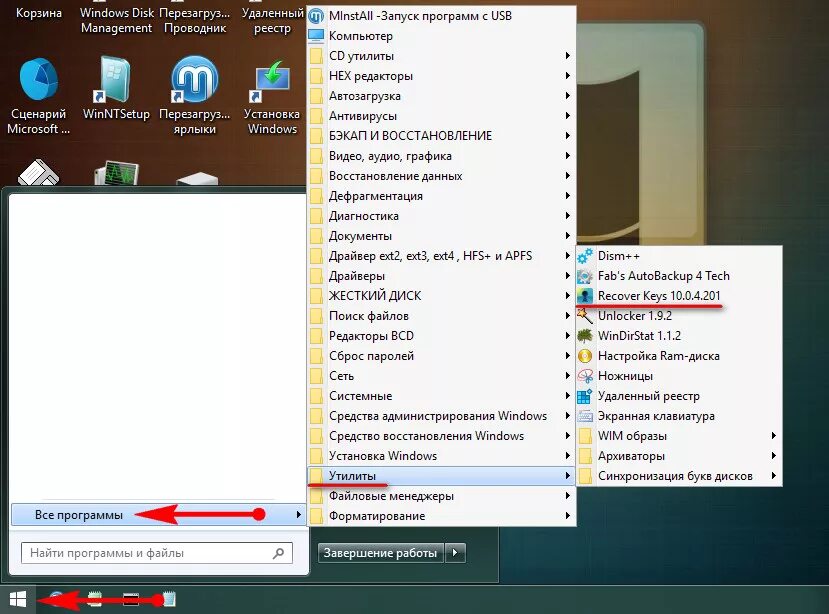Click the Windows Start button
This screenshot has width=829, height=614.
pyautogui.click(x=17, y=600)
